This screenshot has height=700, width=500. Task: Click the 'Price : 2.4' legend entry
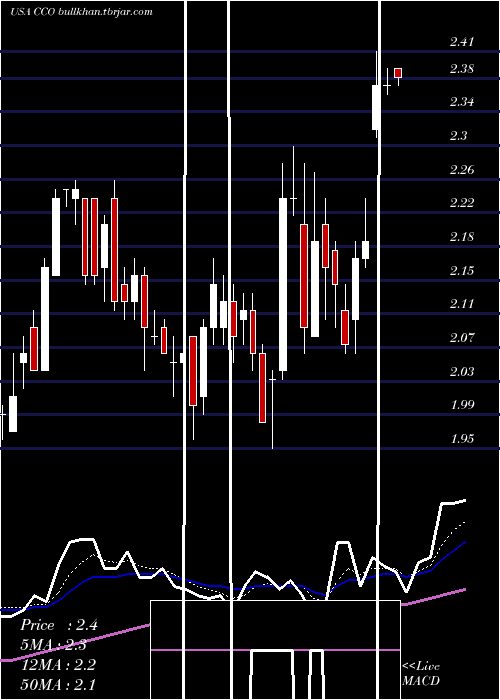click(x=59, y=625)
